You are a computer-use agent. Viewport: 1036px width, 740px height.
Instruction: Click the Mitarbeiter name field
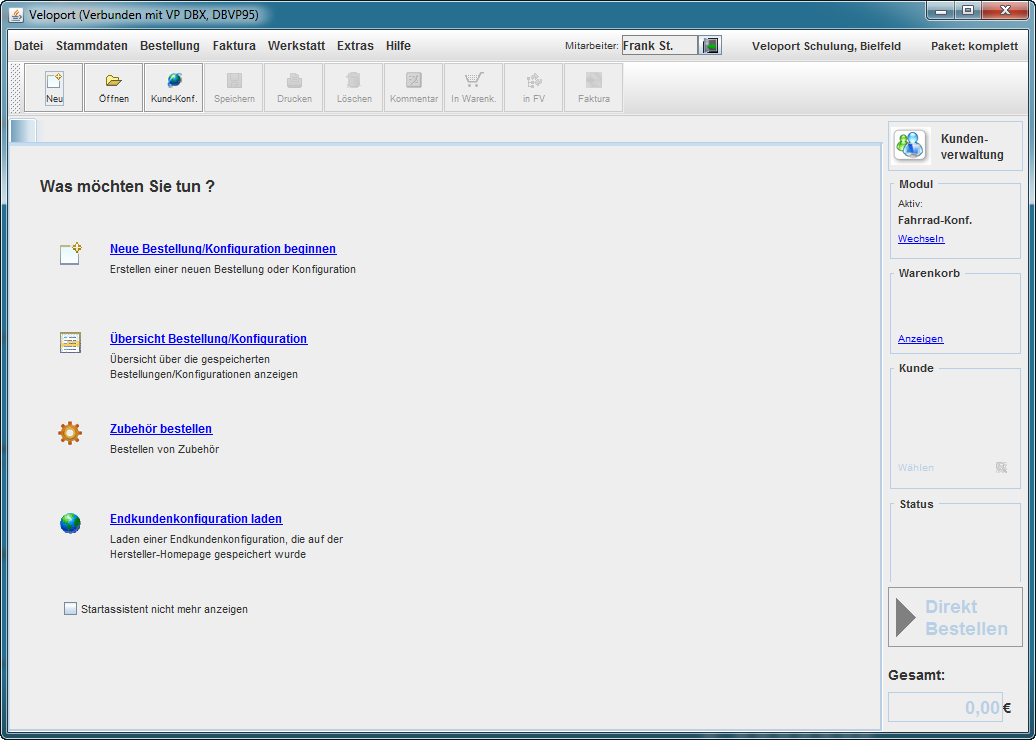(659, 45)
